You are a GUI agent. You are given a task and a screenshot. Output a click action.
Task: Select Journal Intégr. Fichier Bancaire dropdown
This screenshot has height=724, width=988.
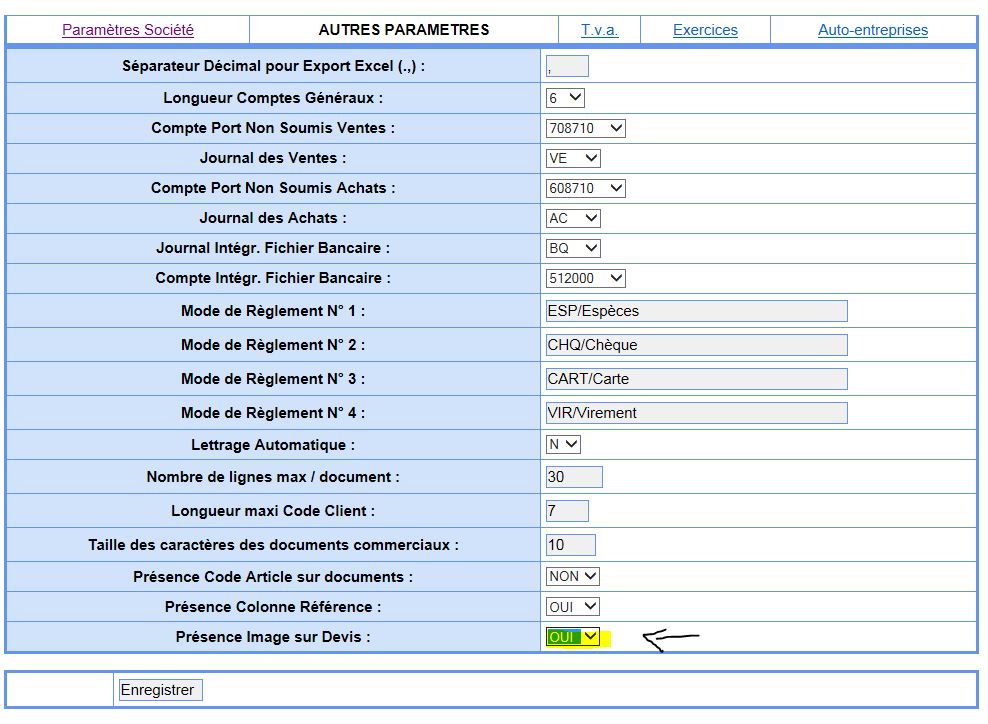coord(573,248)
